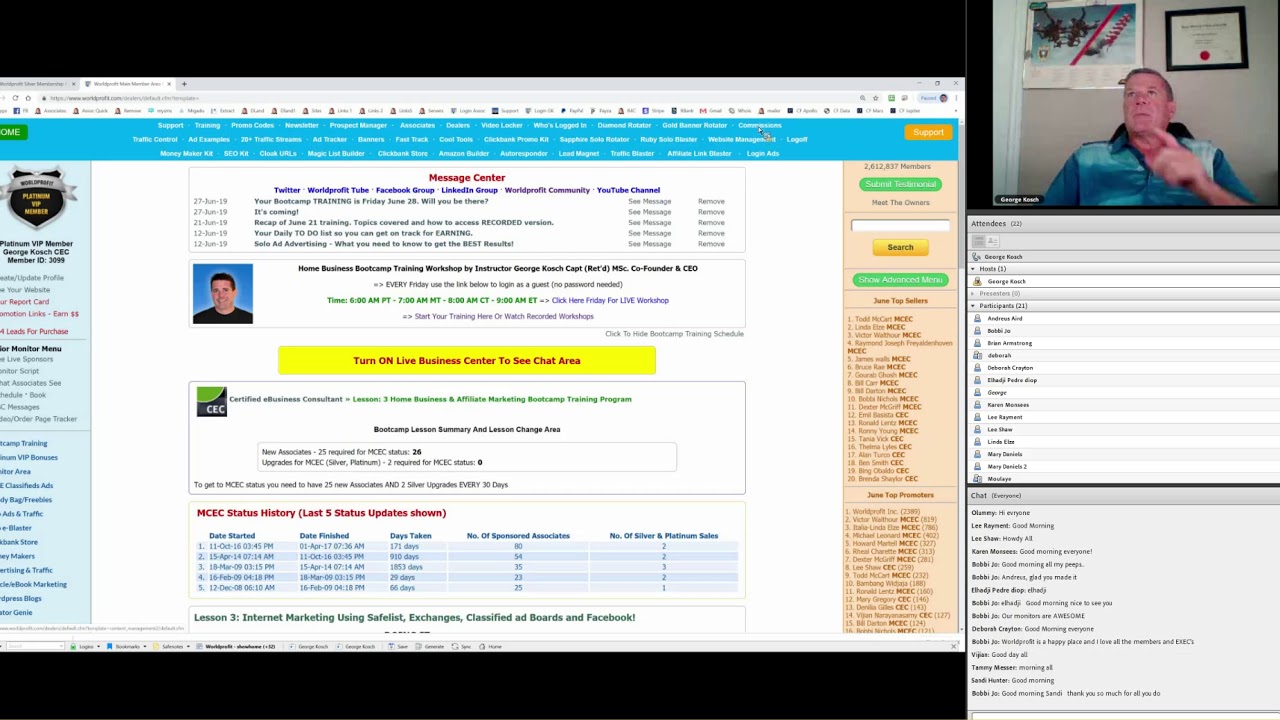Image resolution: width=1280 pixels, height=720 pixels.
Task: Open Leads For Purchase sidebar link
Action: (34, 331)
